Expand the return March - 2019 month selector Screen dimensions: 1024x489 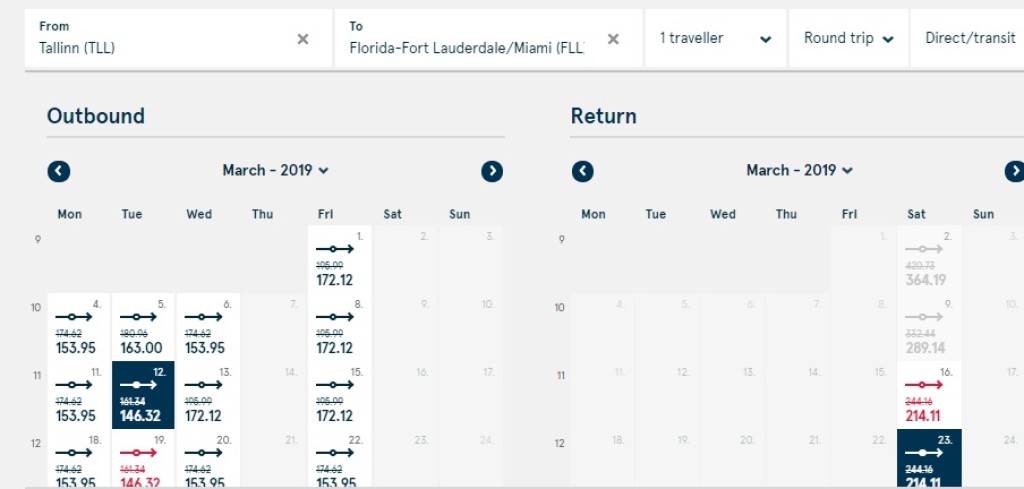point(800,171)
